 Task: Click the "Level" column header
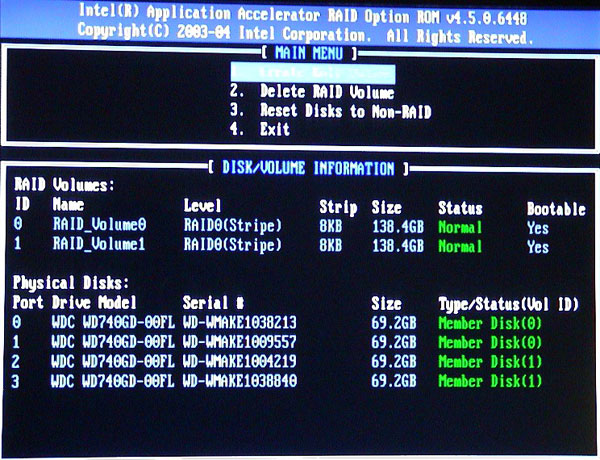tap(202, 206)
